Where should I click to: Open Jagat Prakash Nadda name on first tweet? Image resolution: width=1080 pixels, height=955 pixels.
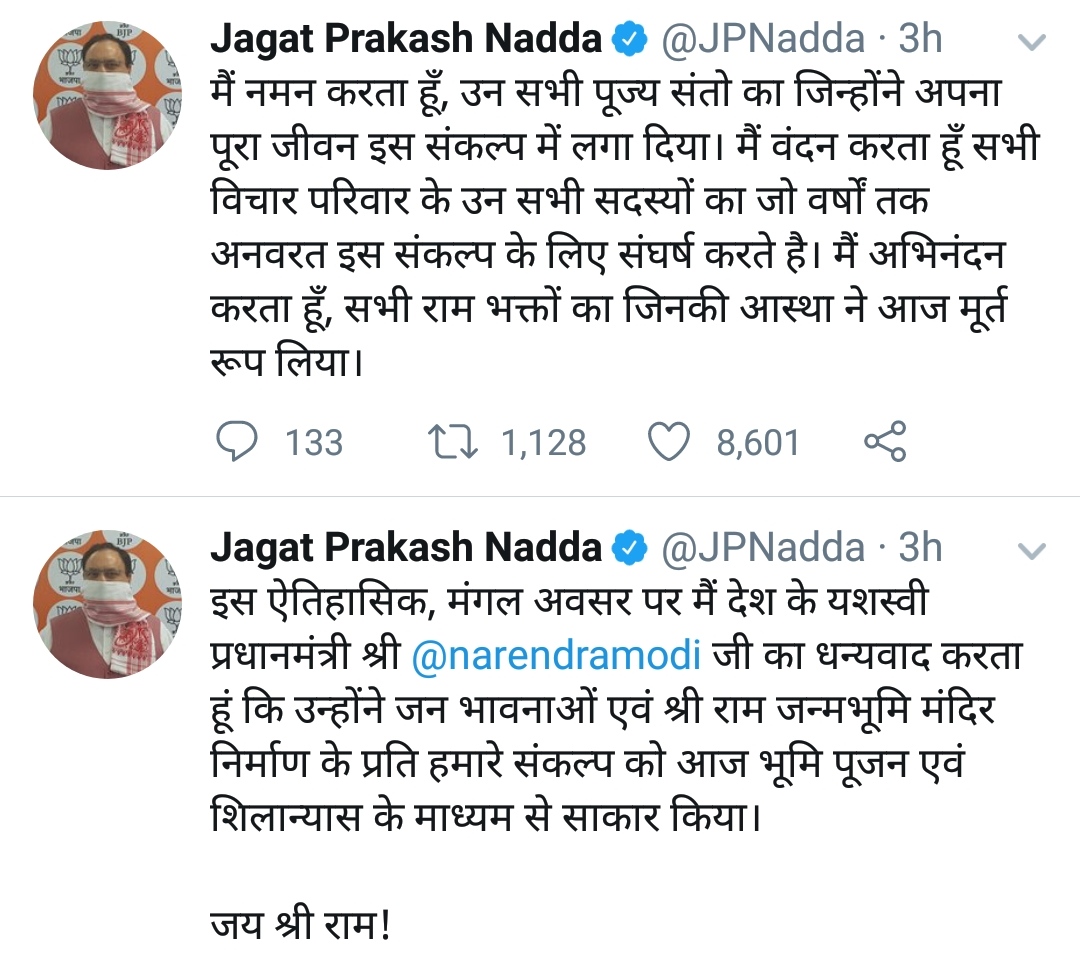coord(406,39)
